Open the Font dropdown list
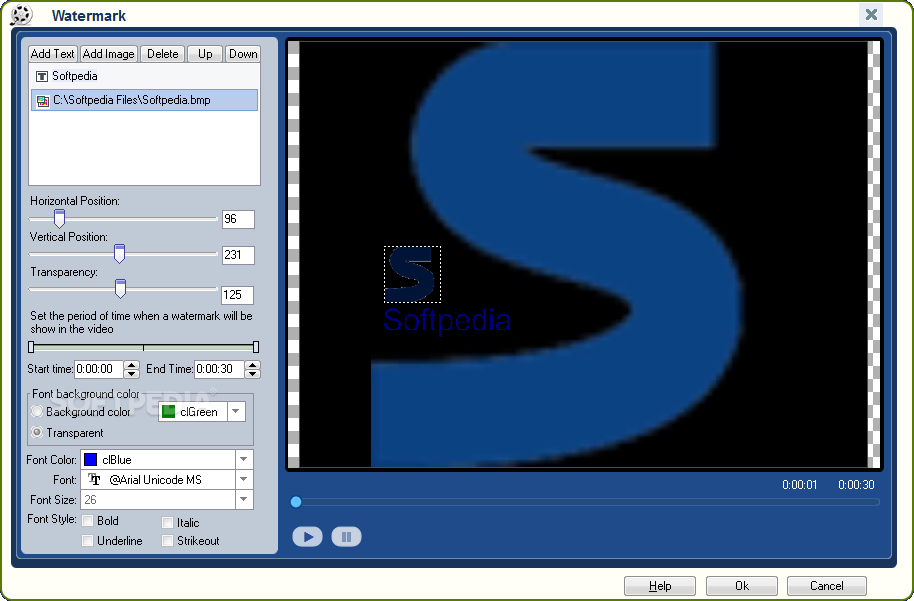Image resolution: width=914 pixels, height=601 pixels. click(244, 479)
